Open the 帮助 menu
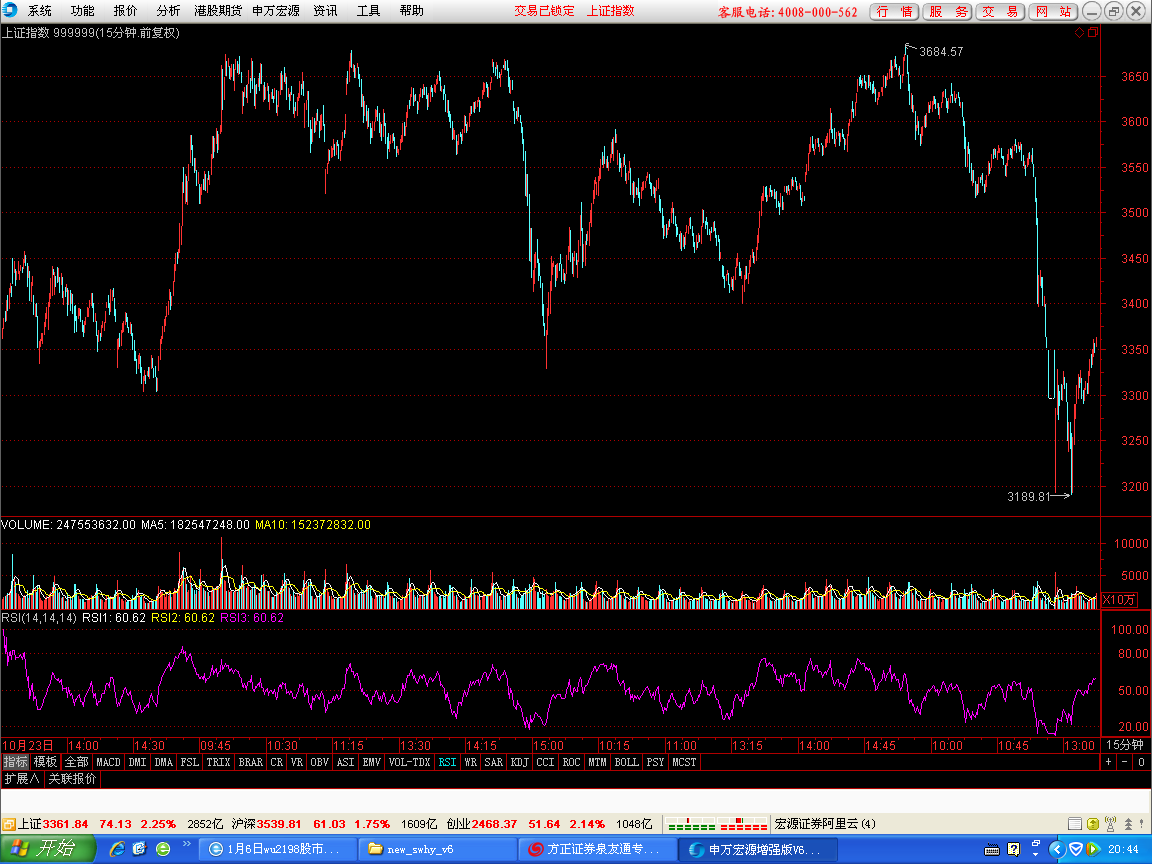Screen dimensions: 1152x864 pos(411,11)
